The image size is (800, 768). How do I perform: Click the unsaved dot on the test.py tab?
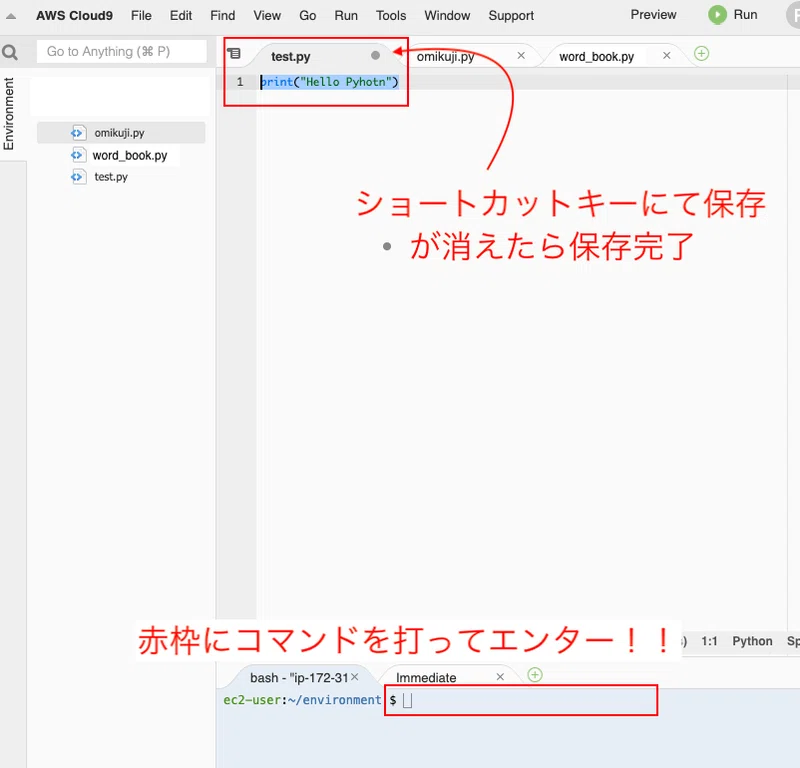tap(376, 56)
